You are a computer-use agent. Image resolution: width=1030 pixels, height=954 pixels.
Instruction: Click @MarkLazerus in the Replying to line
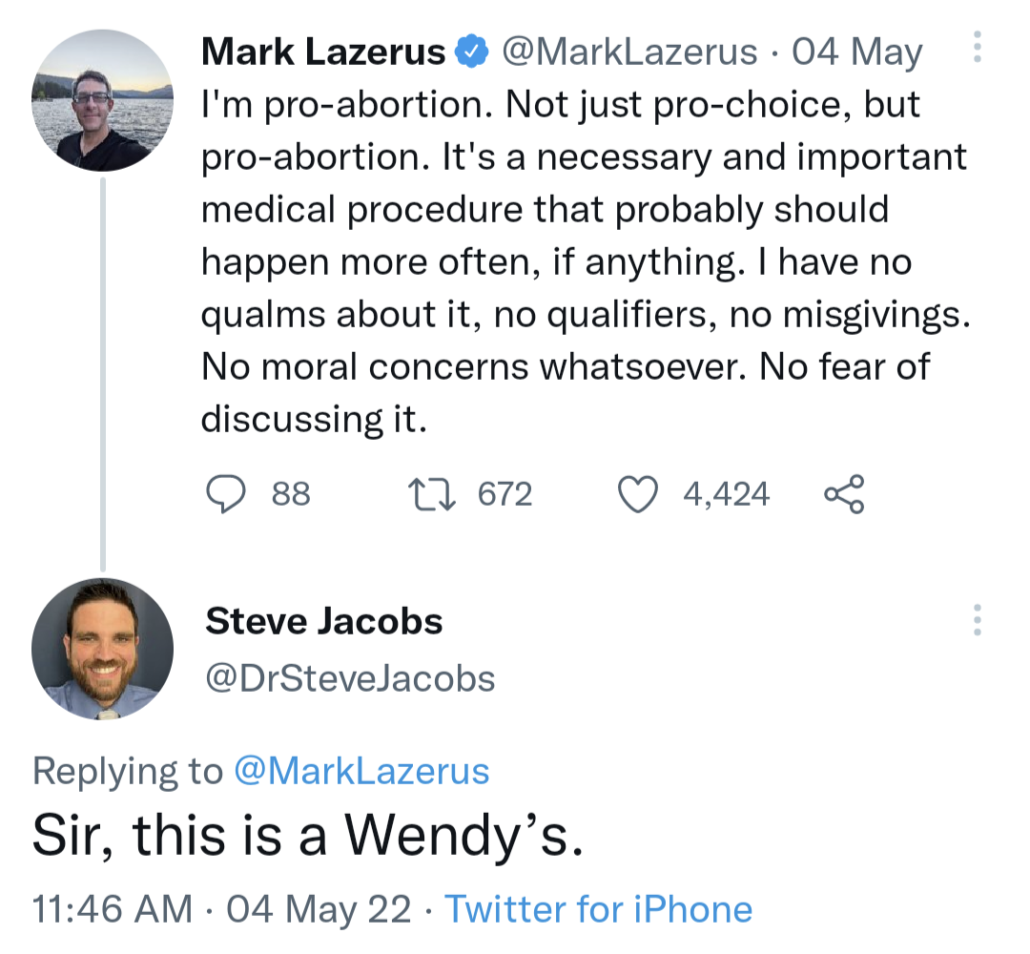(361, 771)
